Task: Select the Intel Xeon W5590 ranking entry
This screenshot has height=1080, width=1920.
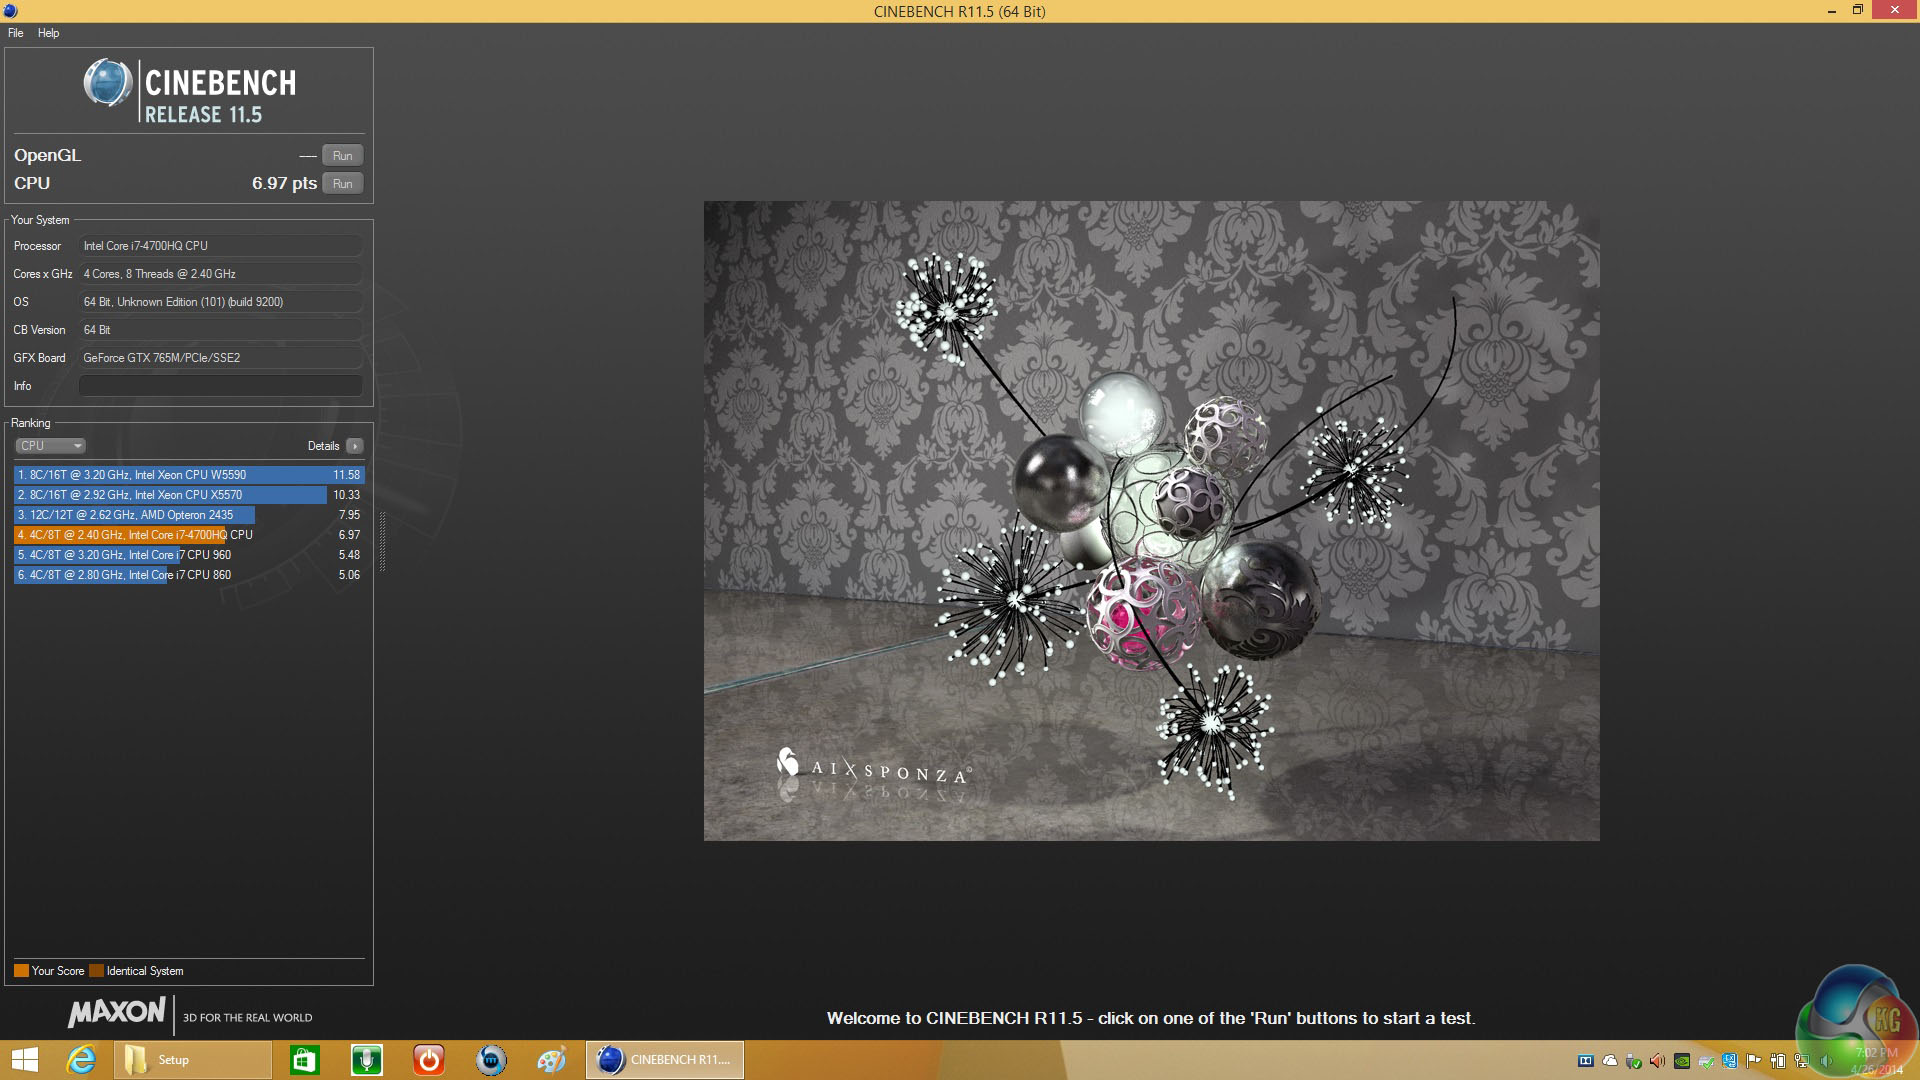Action: point(188,475)
